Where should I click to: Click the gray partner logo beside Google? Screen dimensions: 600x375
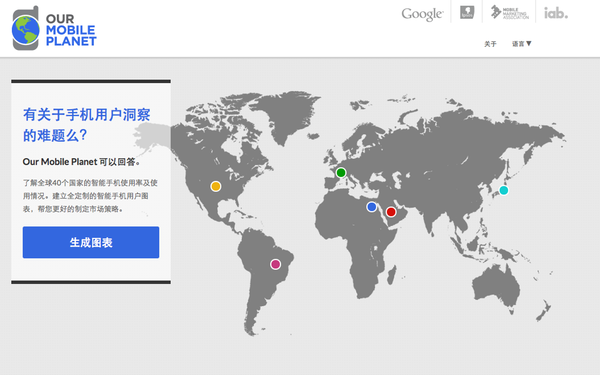(467, 12)
